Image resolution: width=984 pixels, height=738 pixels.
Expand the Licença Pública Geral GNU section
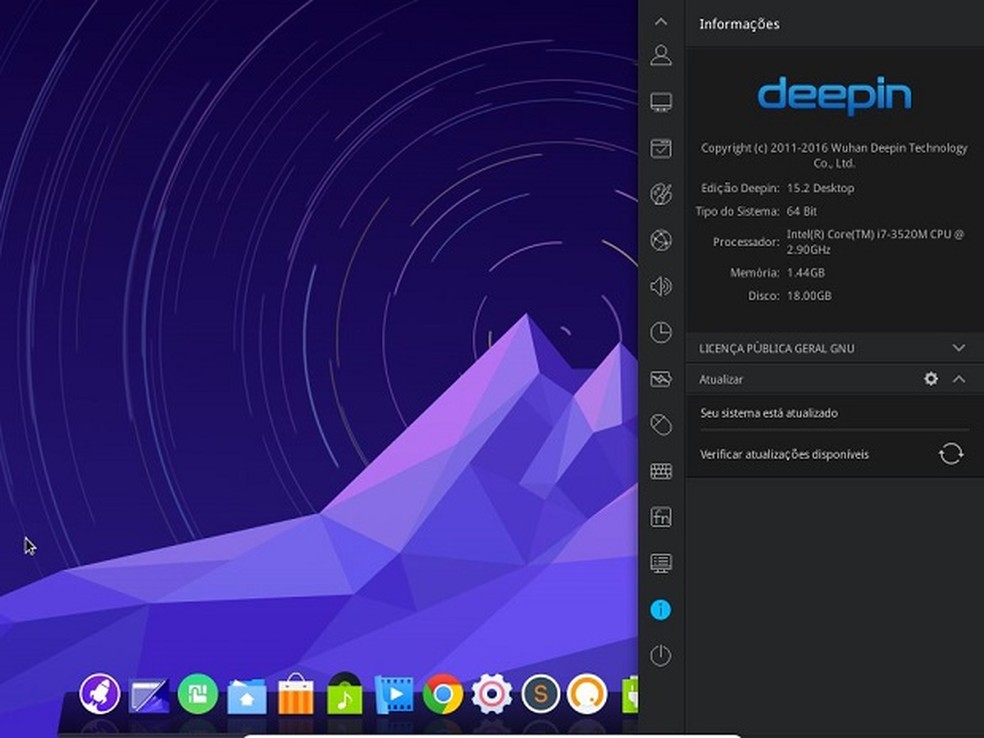tap(958, 348)
